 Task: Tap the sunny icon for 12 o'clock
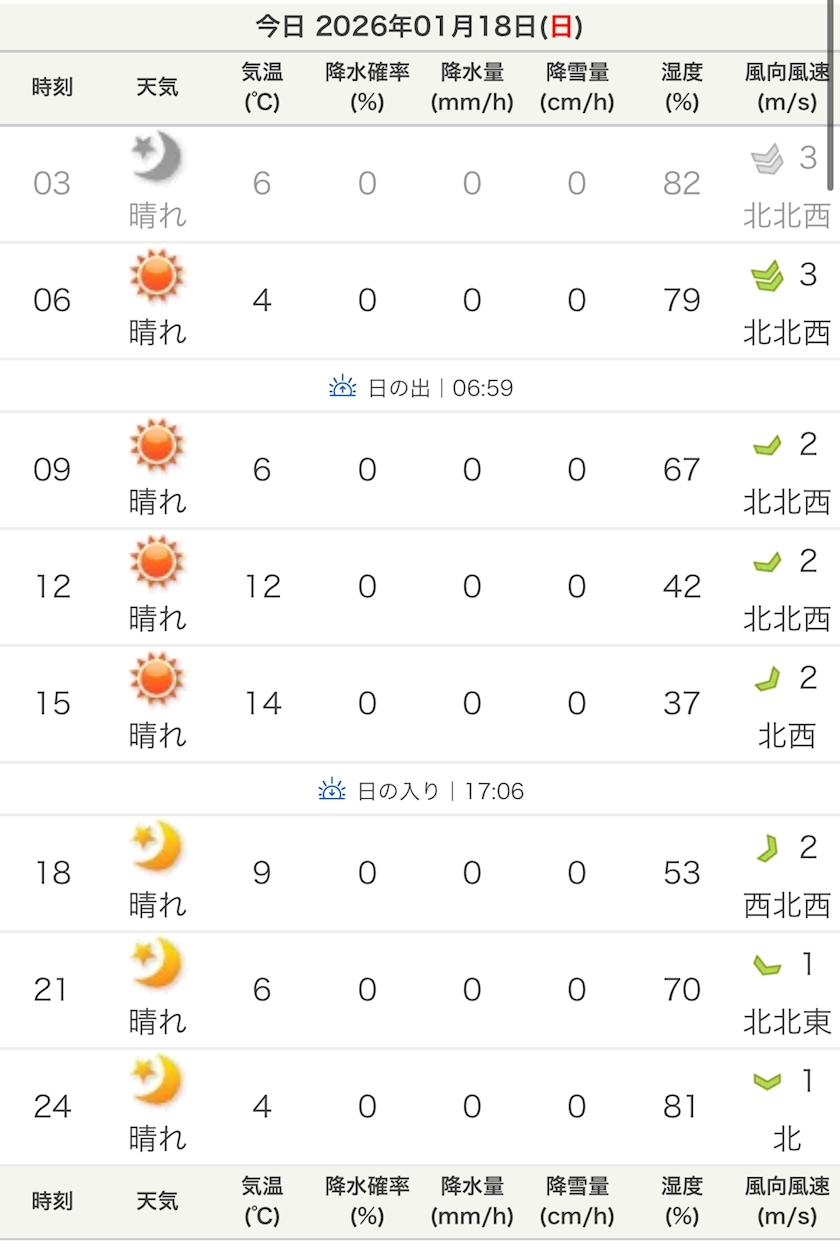(157, 561)
